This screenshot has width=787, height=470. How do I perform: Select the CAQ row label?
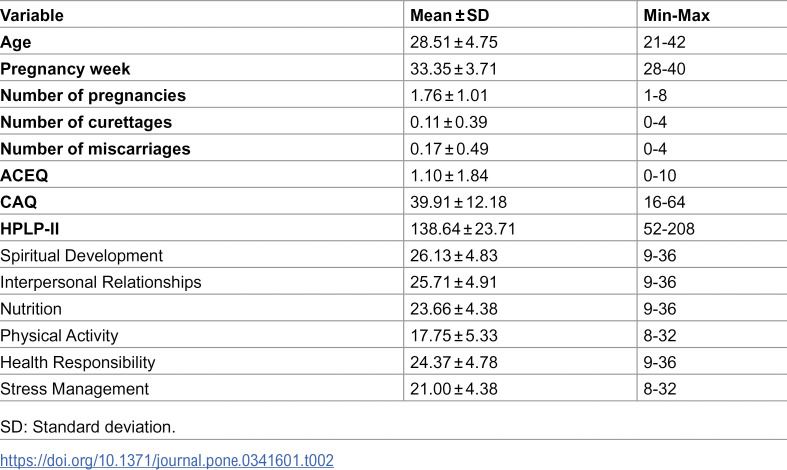point(19,202)
